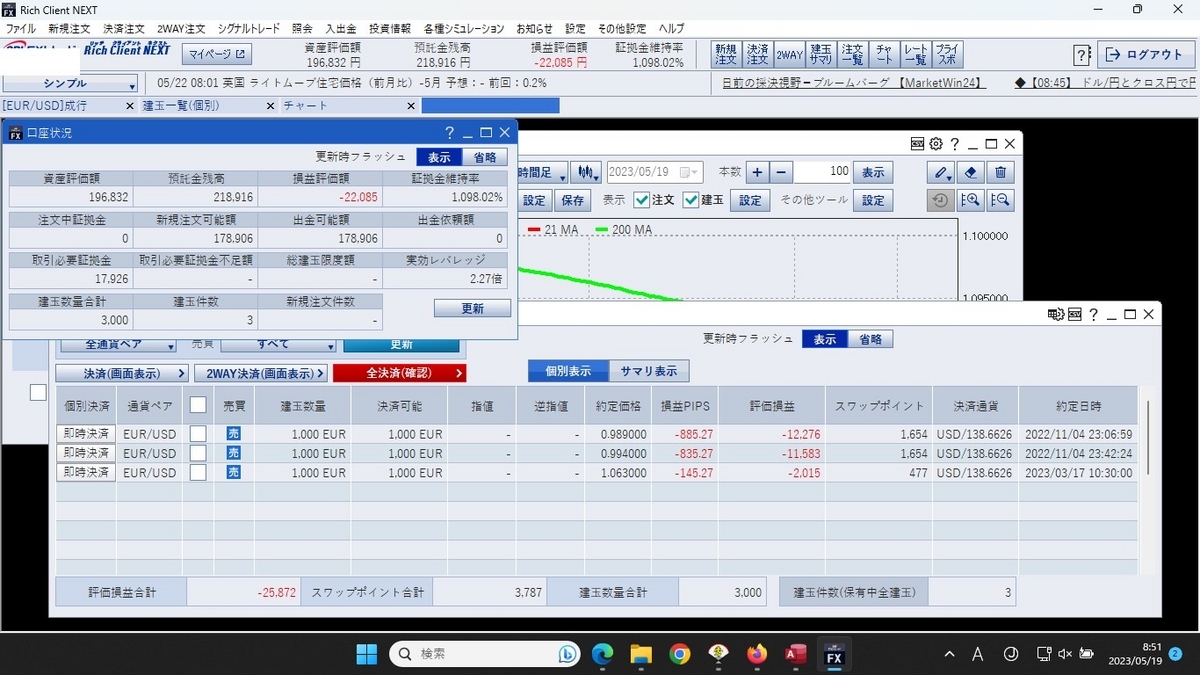Expand 決済(画面表示) arrow button

click(122, 373)
